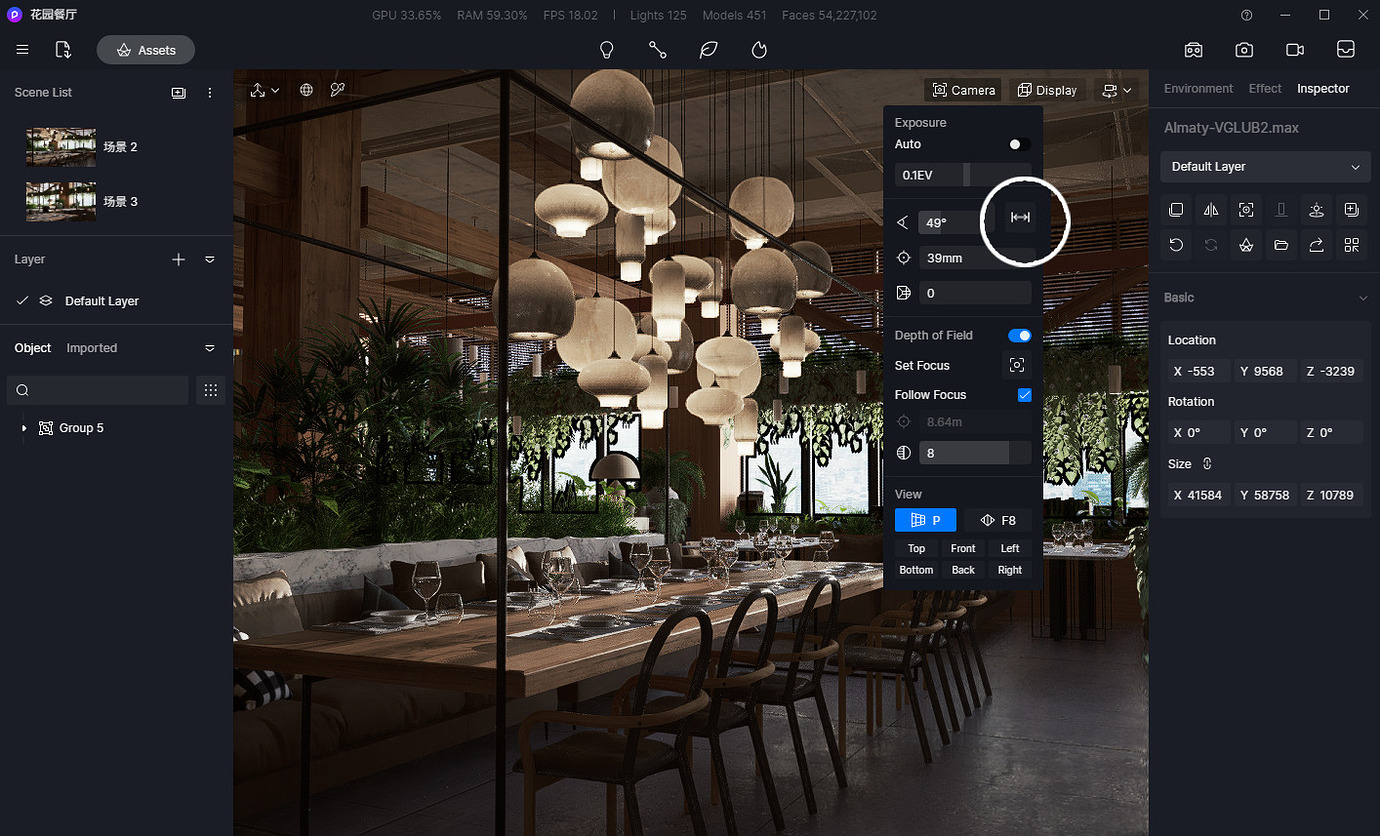Click the Set Focus button
The width and height of the screenshot is (1380, 836).
(1016, 365)
